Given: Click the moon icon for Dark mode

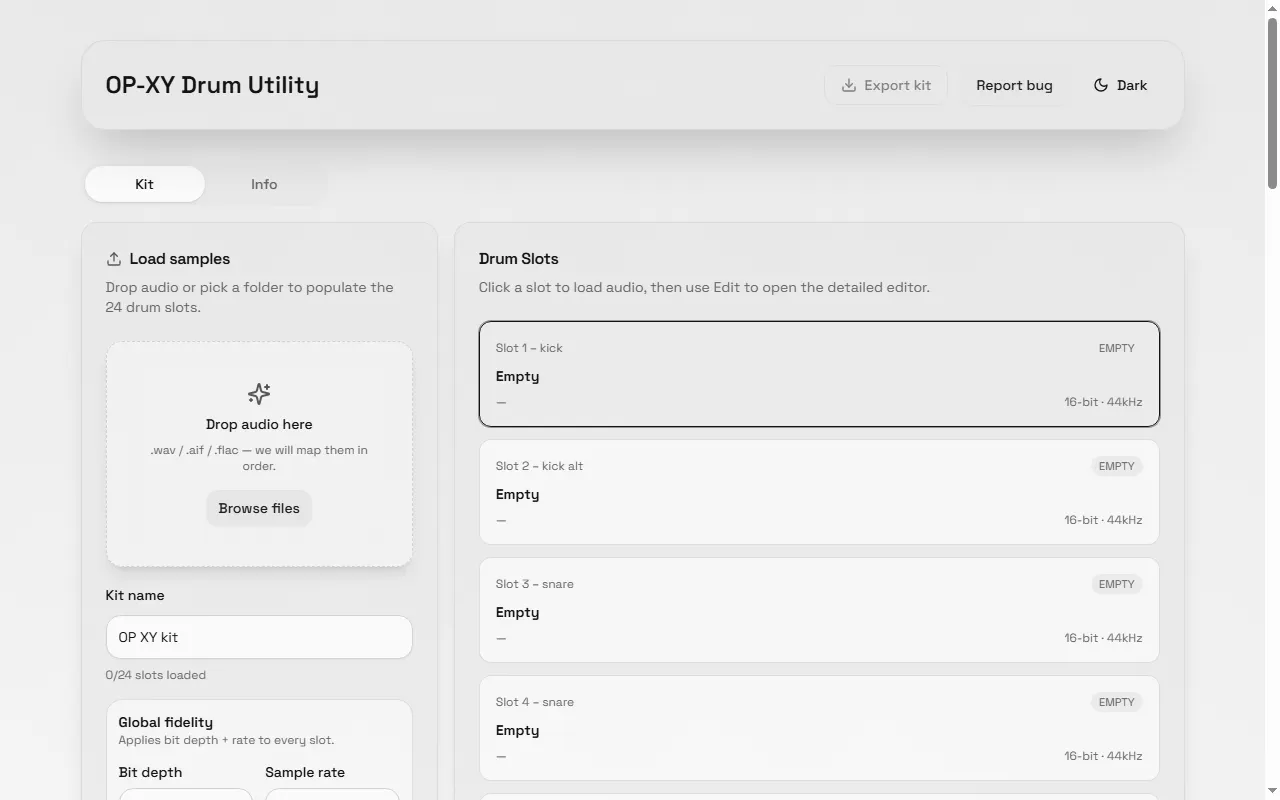Looking at the screenshot, I should (x=1101, y=85).
